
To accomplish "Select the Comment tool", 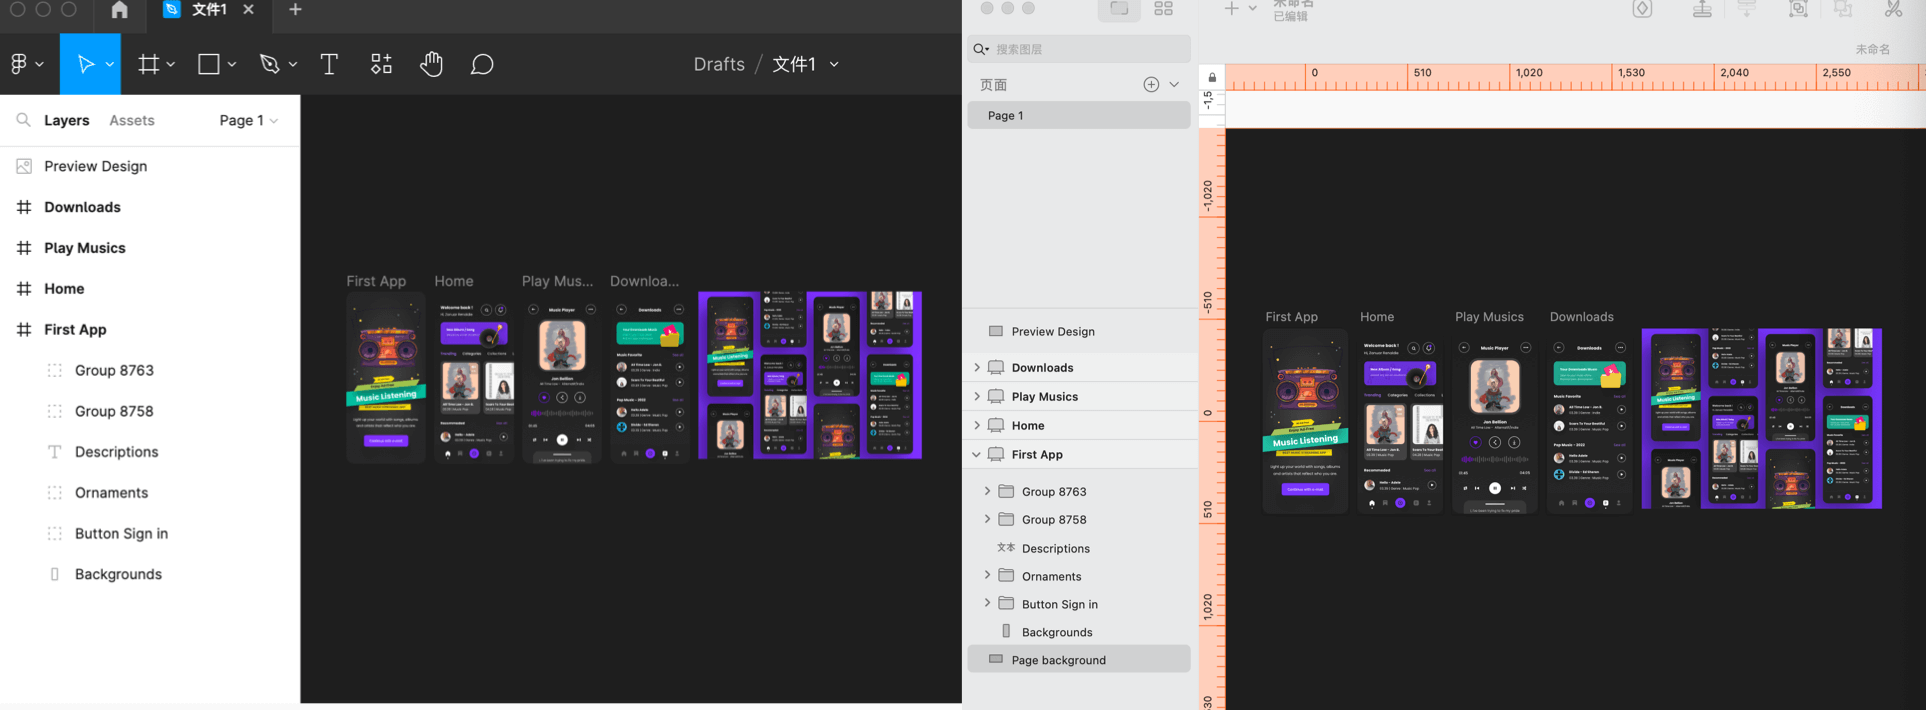I will 482,64.
